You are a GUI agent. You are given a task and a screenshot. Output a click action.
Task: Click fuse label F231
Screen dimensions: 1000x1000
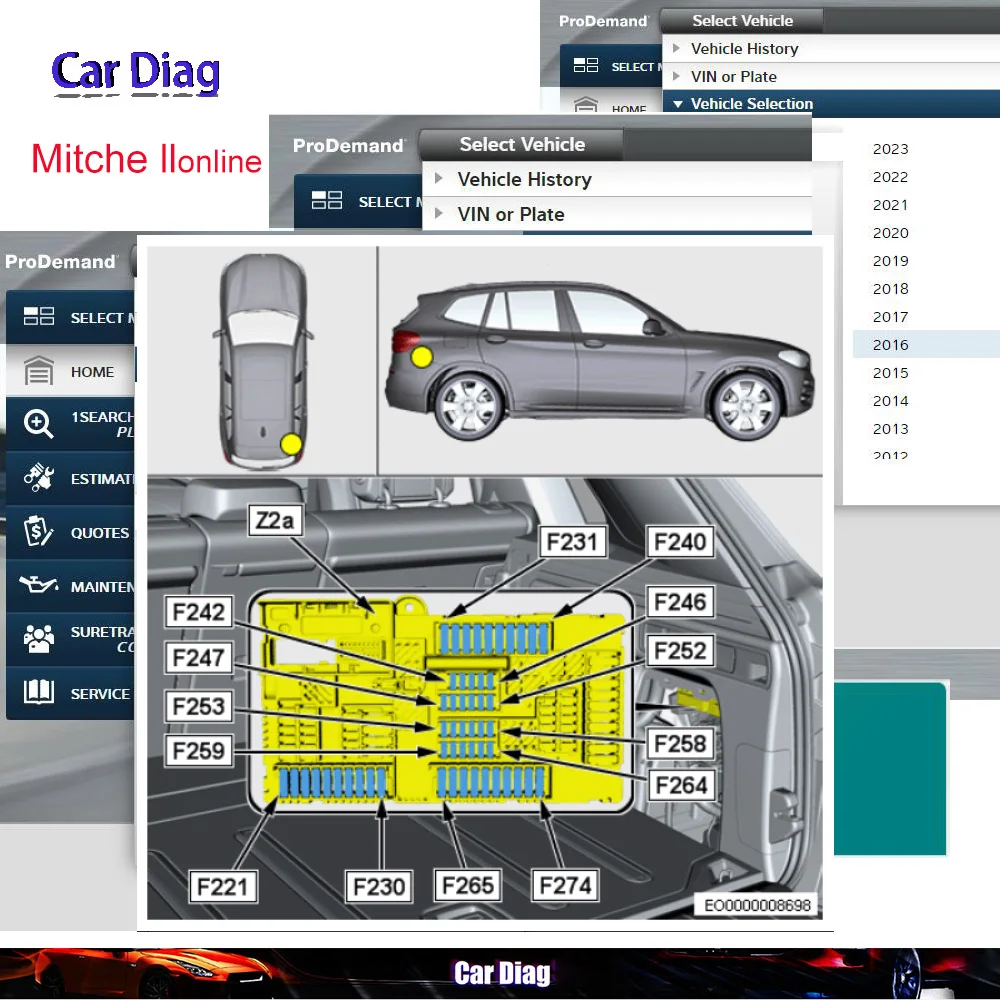pyautogui.click(x=572, y=541)
